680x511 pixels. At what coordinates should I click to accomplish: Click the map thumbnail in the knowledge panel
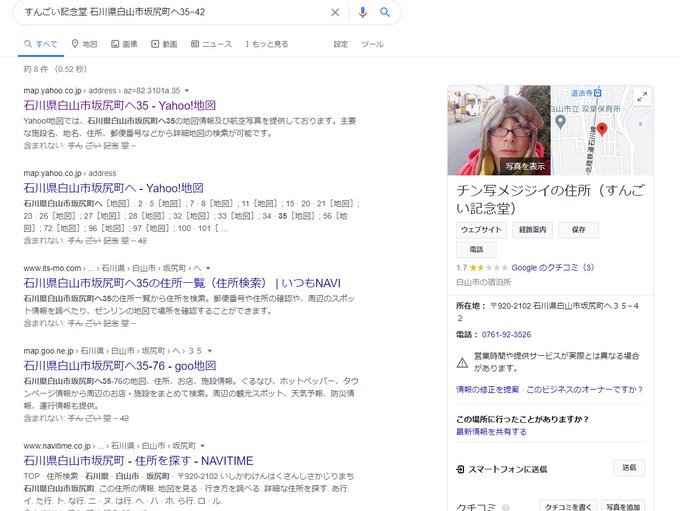(602, 130)
